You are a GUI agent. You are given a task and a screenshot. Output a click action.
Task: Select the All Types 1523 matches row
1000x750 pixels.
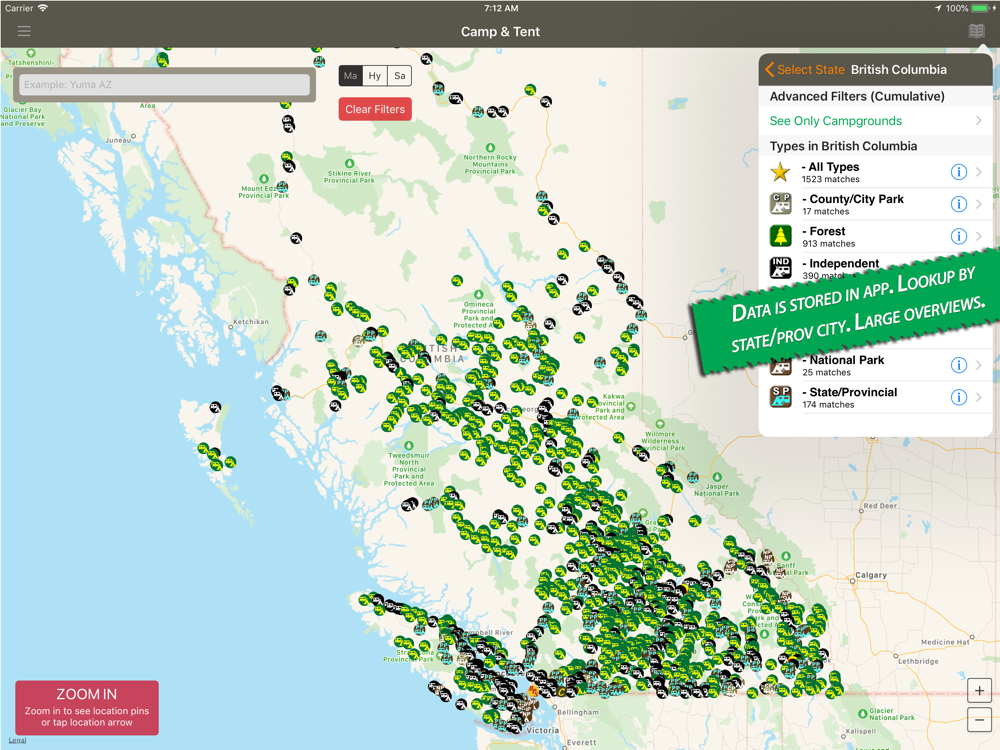(x=875, y=172)
